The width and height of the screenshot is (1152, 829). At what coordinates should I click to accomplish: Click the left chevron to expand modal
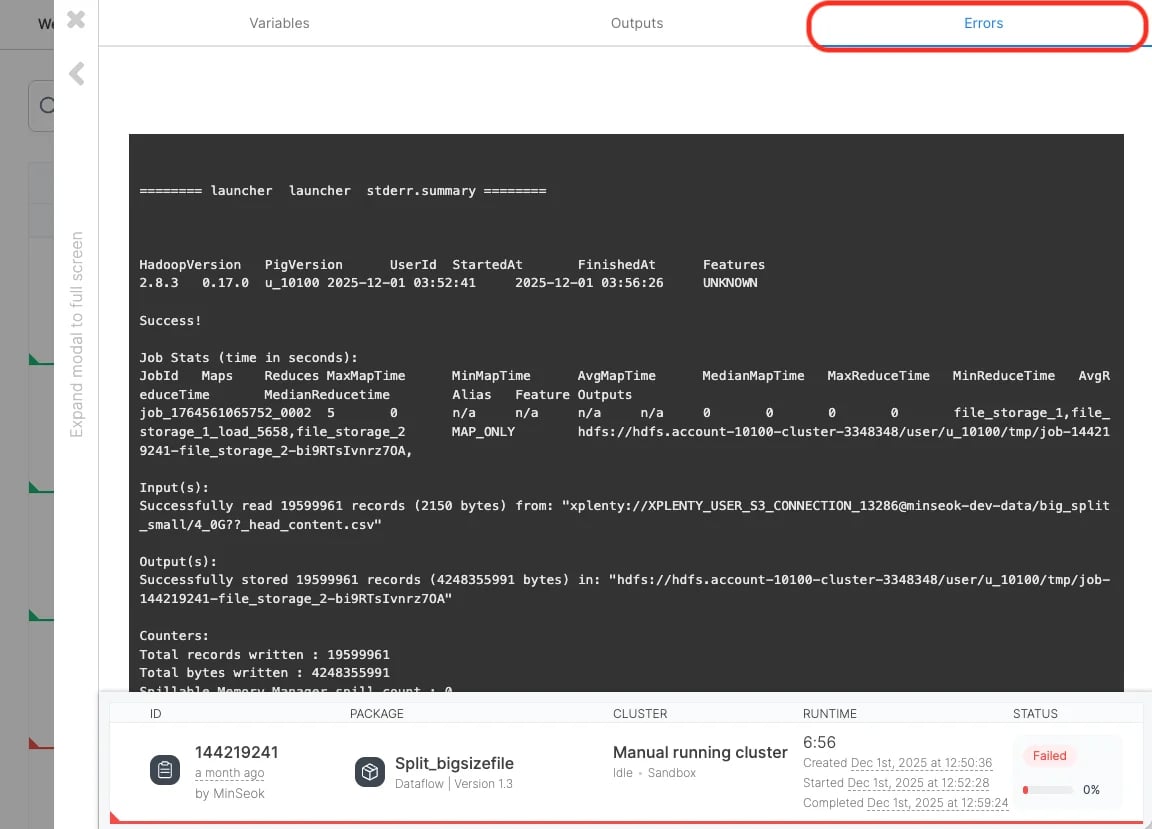76,73
